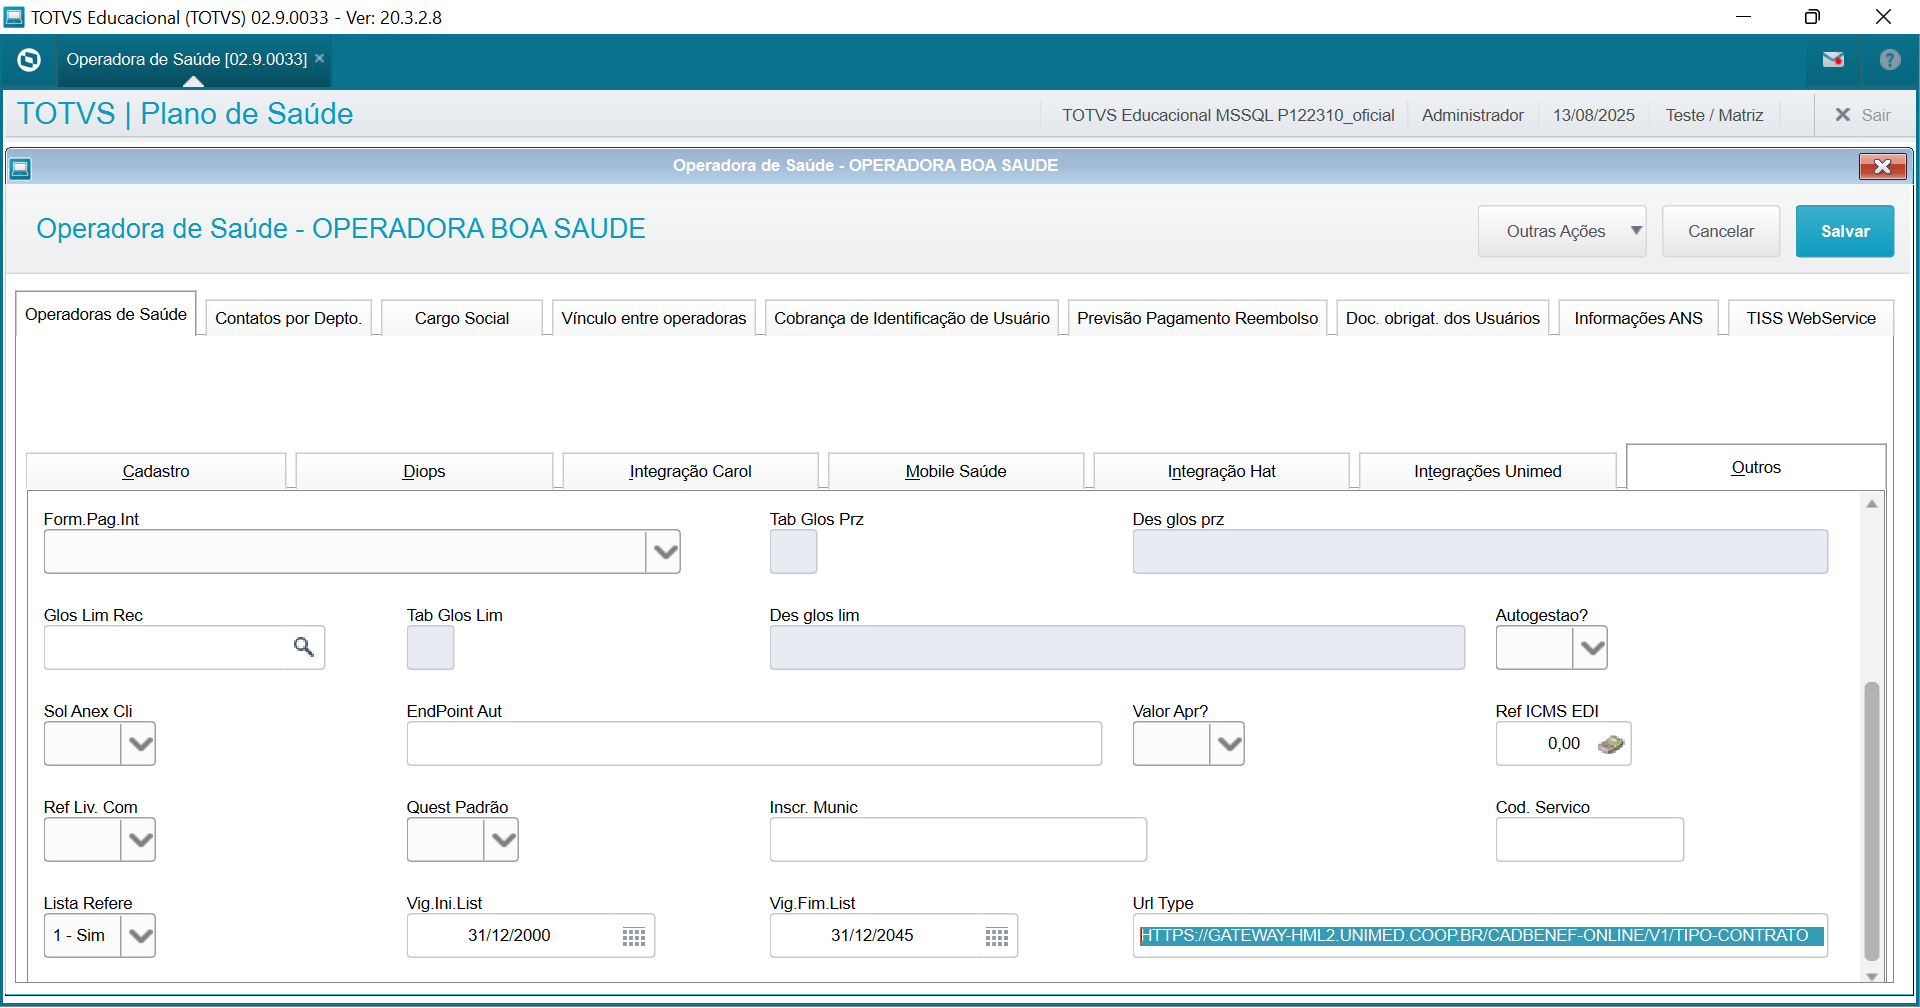Open the help question mark icon
1920x1008 pixels.
click(x=1890, y=60)
